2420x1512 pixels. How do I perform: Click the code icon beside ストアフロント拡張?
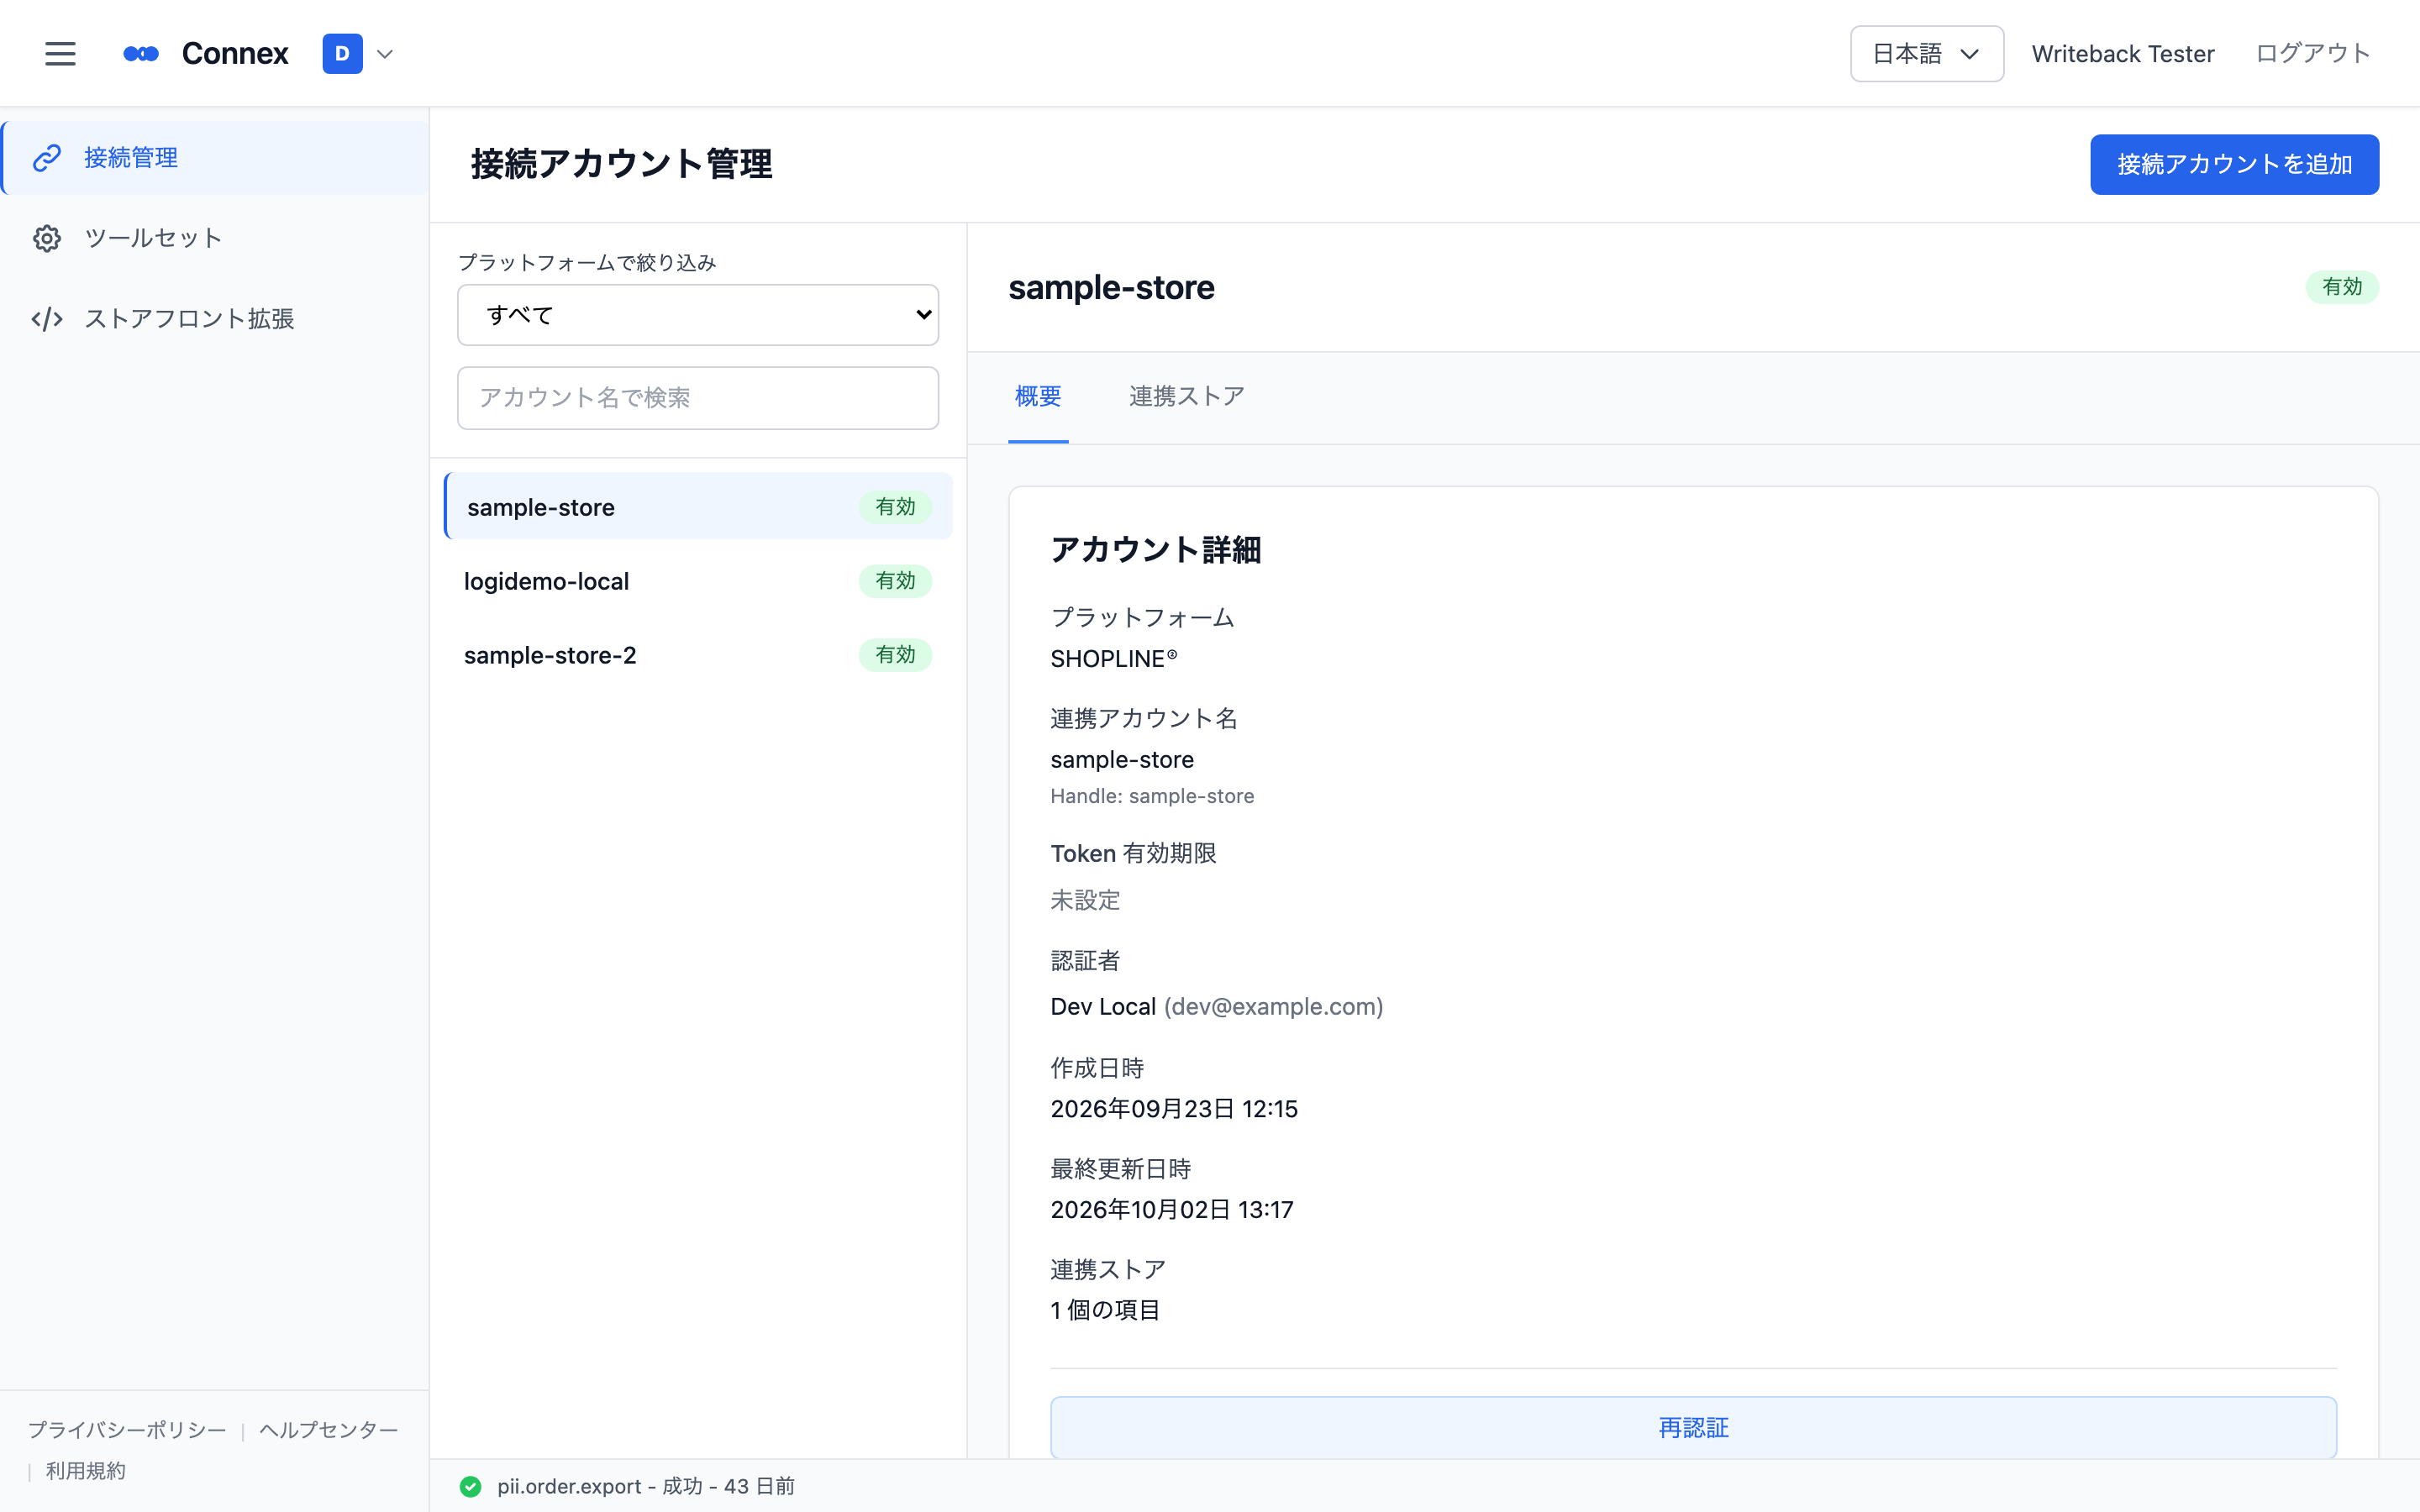[x=47, y=319]
